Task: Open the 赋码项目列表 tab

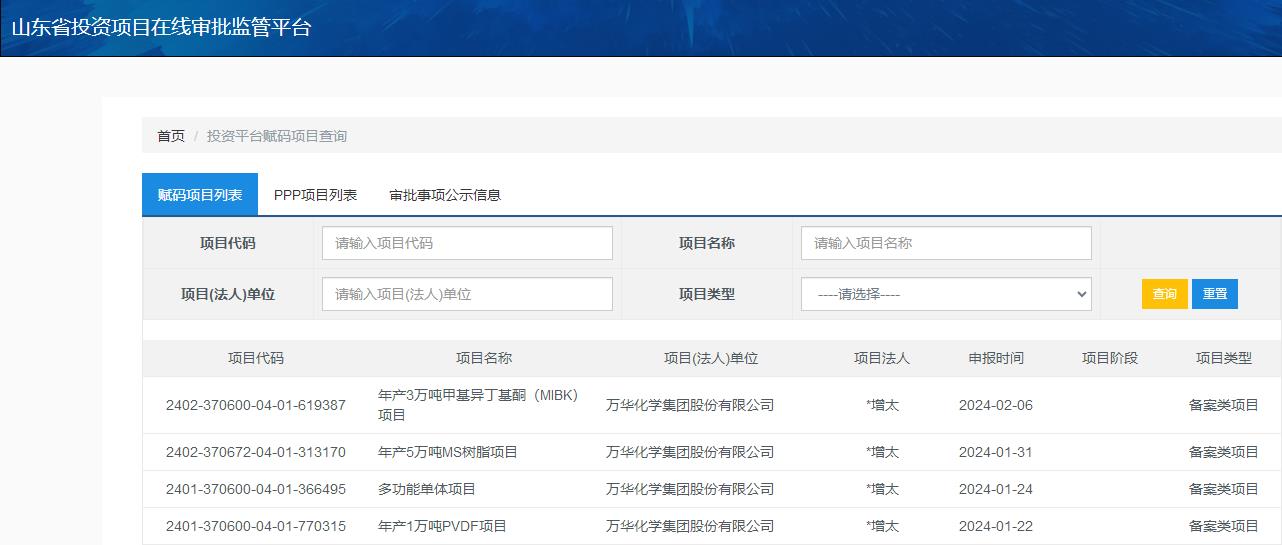Action: (x=200, y=195)
